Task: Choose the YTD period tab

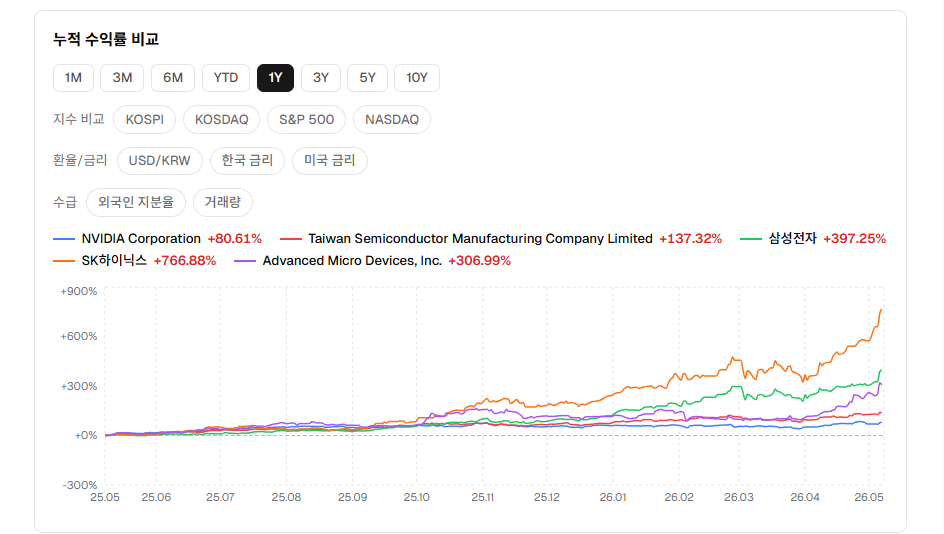Action: click(226, 78)
